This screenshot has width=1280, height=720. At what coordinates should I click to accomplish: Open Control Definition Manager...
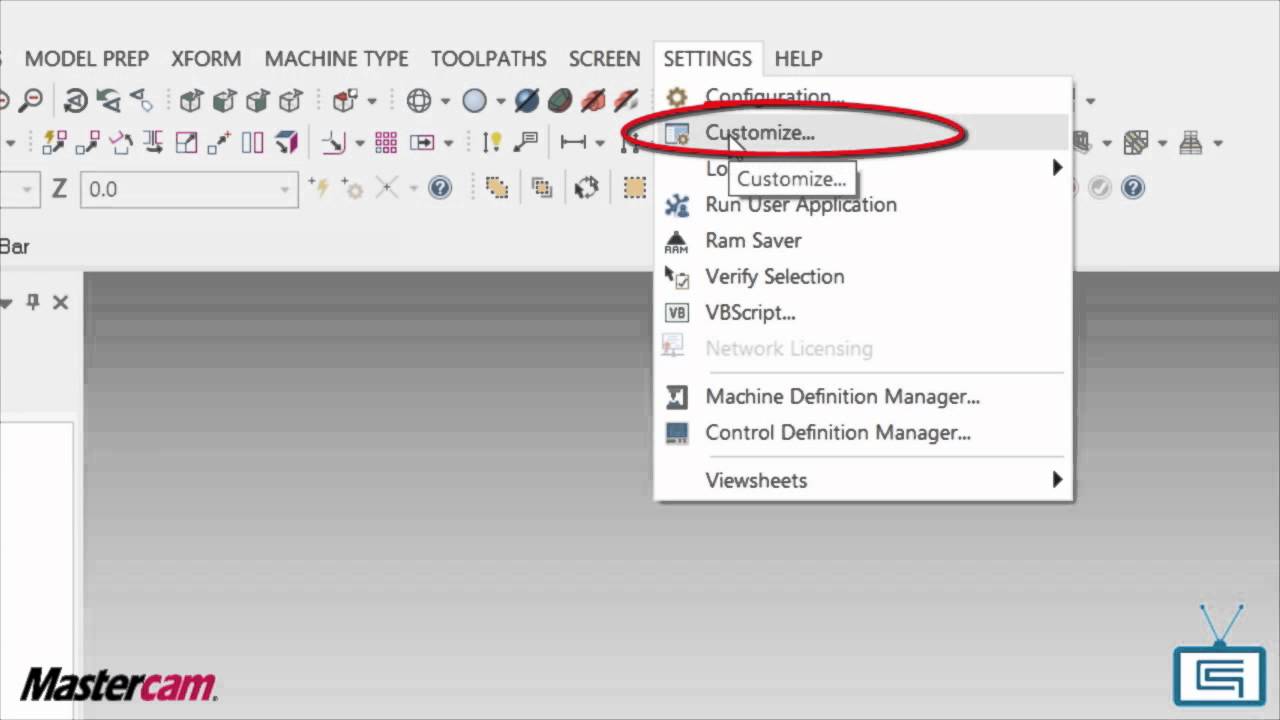[864, 432]
